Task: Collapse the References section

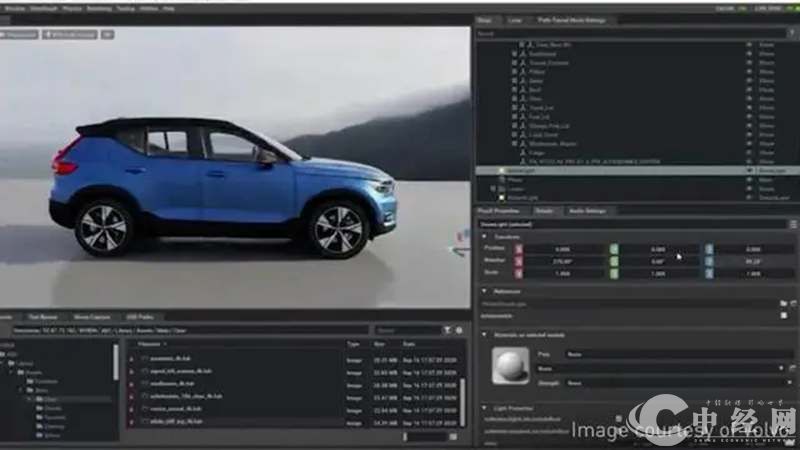Action: coord(485,291)
